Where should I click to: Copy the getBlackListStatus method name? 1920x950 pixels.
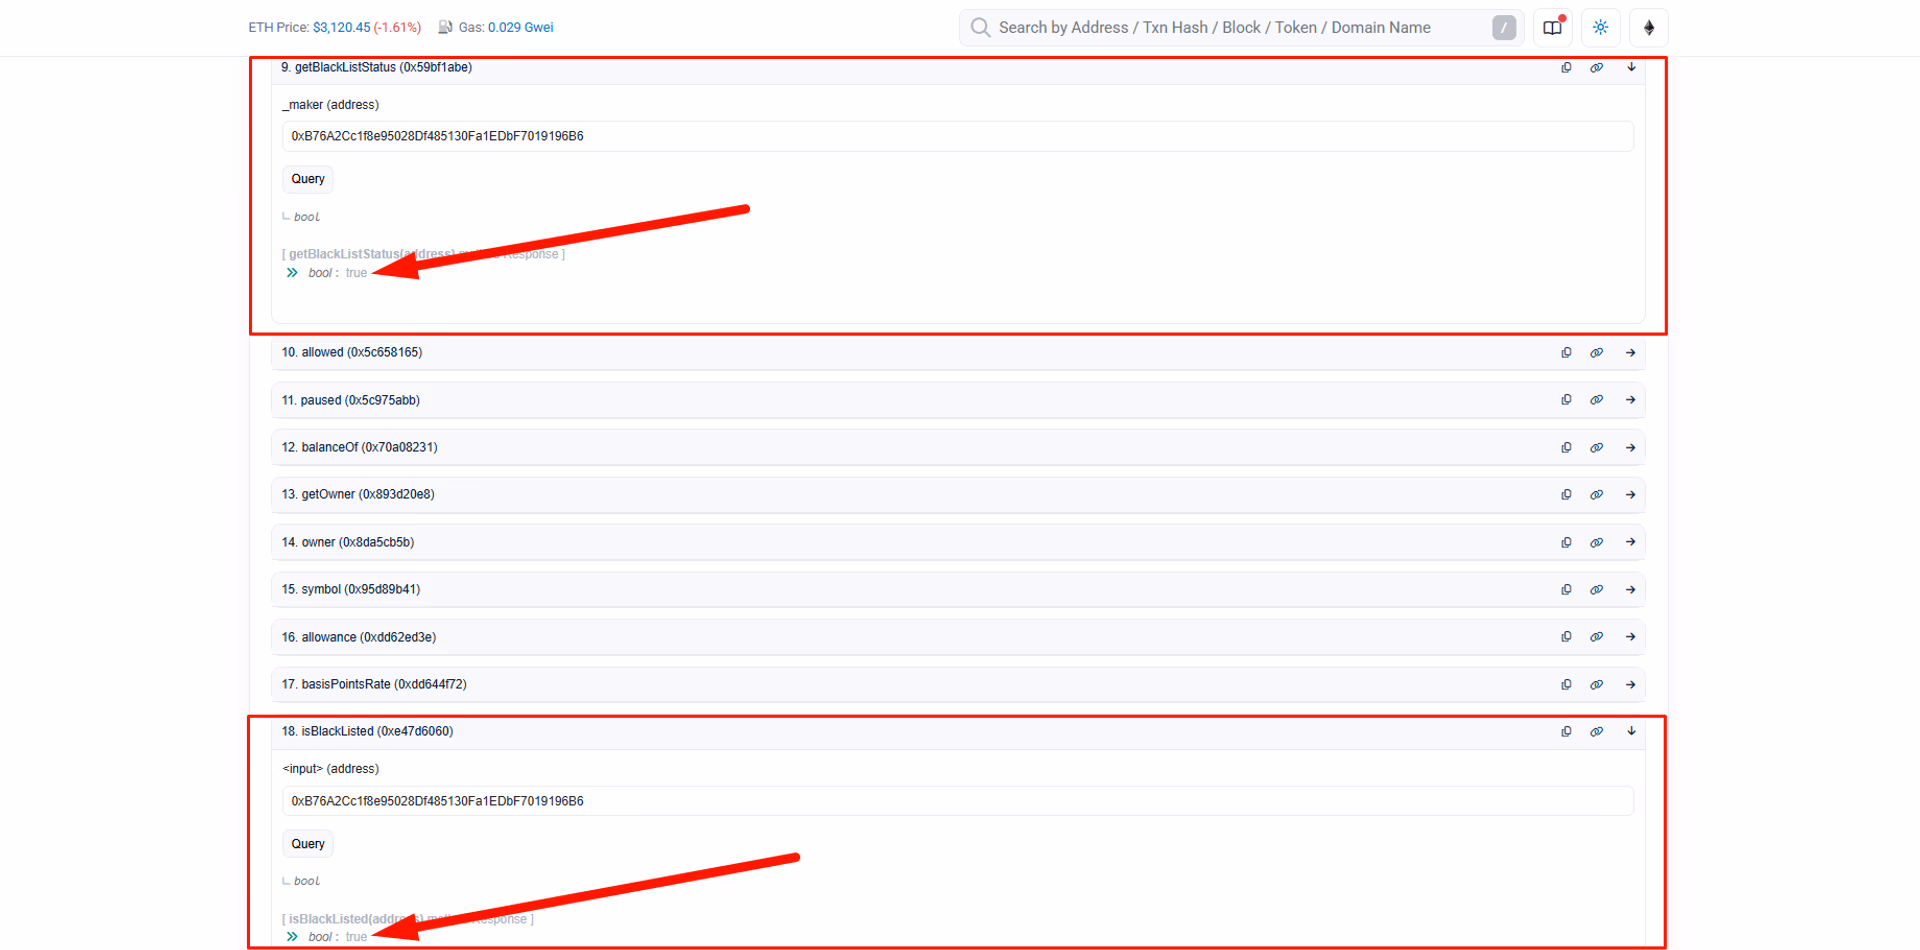tap(1566, 68)
